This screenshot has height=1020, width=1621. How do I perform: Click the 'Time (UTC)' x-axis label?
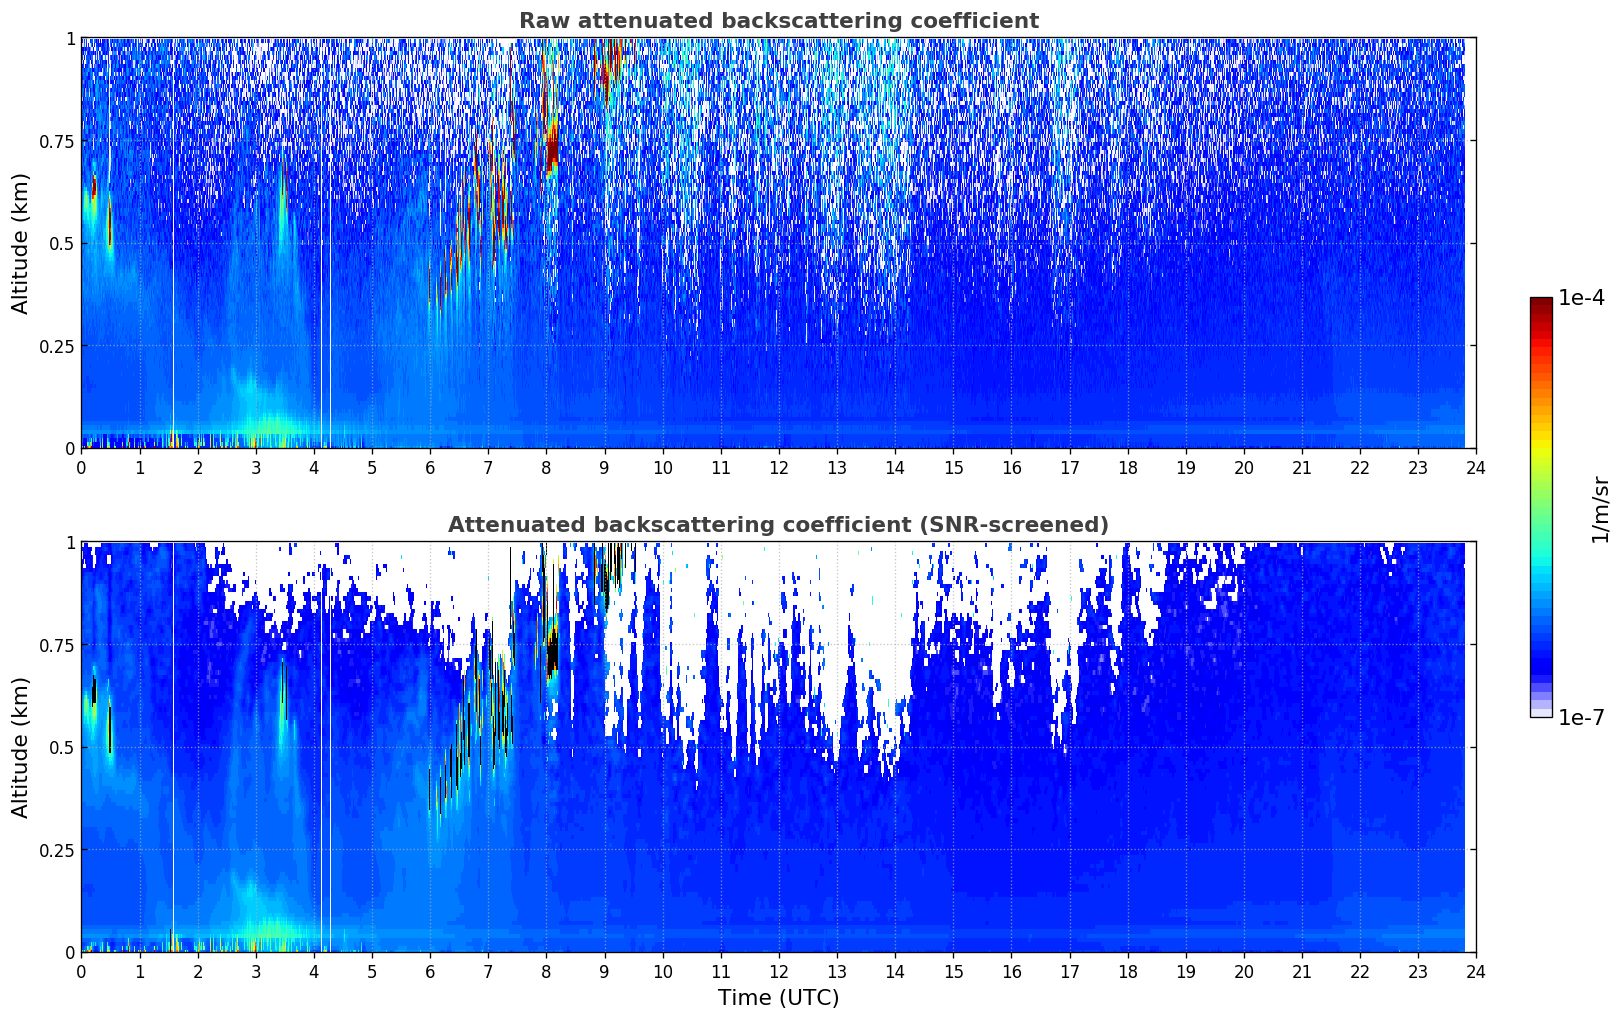coord(778,998)
